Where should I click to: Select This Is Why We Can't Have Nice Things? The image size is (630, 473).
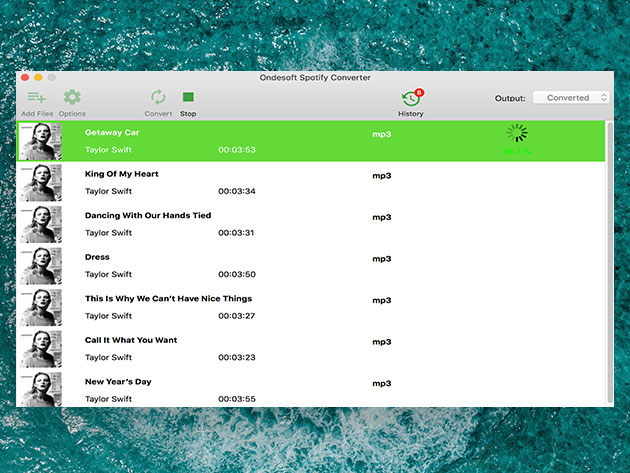168,299
